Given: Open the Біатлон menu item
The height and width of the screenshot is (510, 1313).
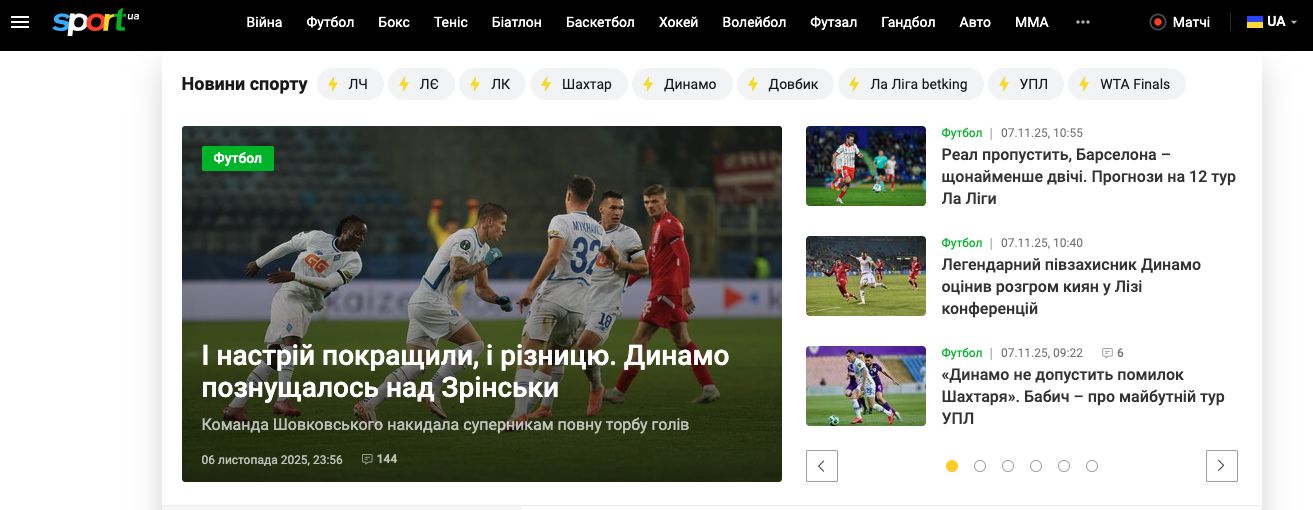Looking at the screenshot, I should point(516,22).
